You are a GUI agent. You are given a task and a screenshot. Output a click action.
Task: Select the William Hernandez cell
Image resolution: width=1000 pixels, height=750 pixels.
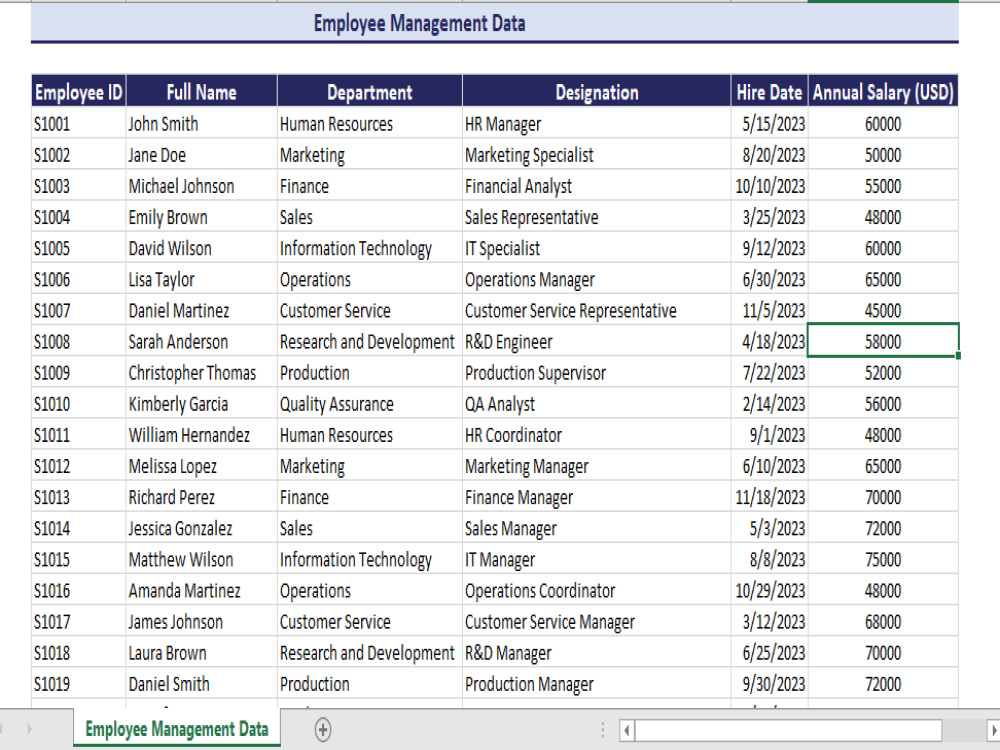click(202, 435)
